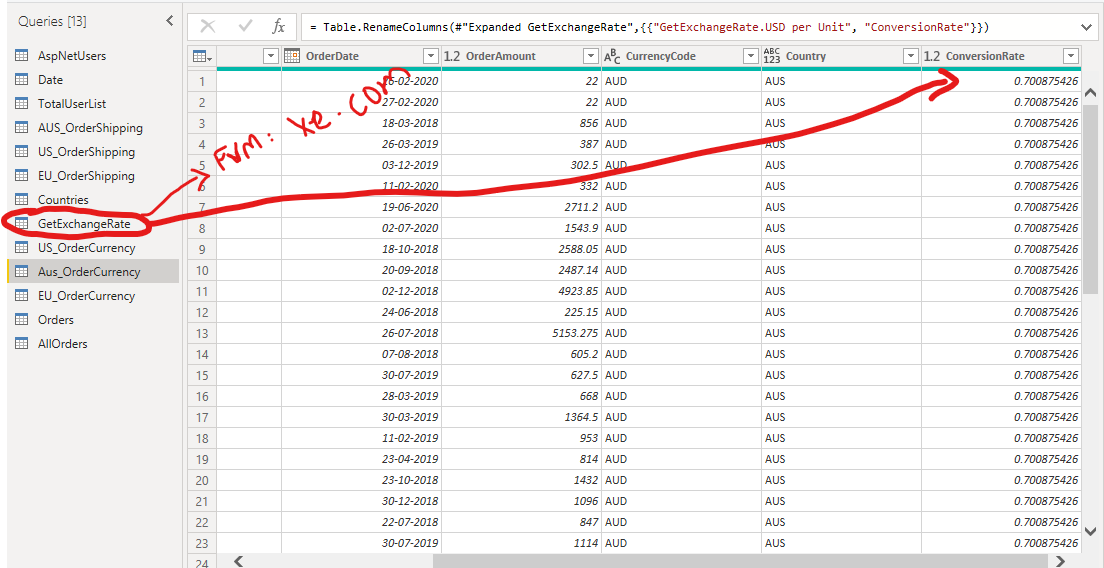Collapse the Queries pane chevron
This screenshot has width=1104, height=568.
click(x=170, y=21)
